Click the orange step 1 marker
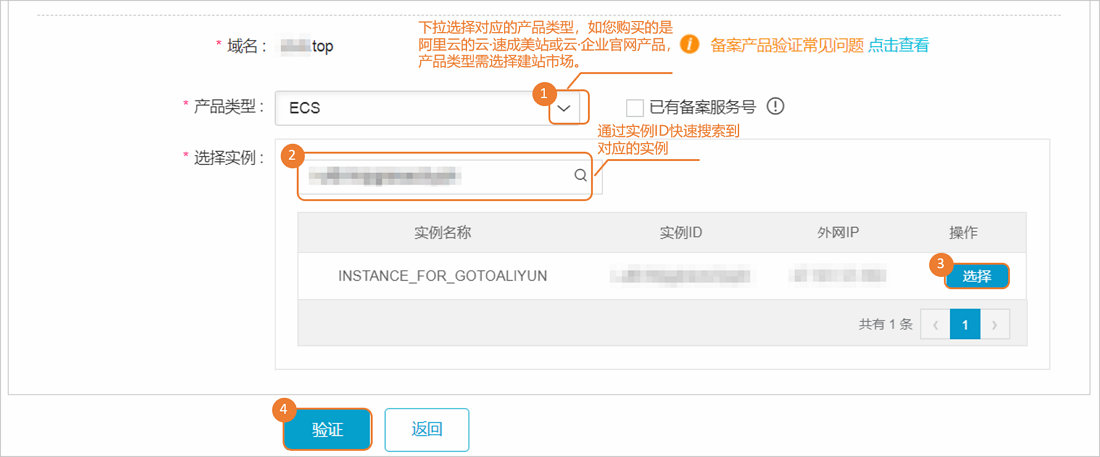This screenshot has height=457, width=1100. (x=544, y=93)
